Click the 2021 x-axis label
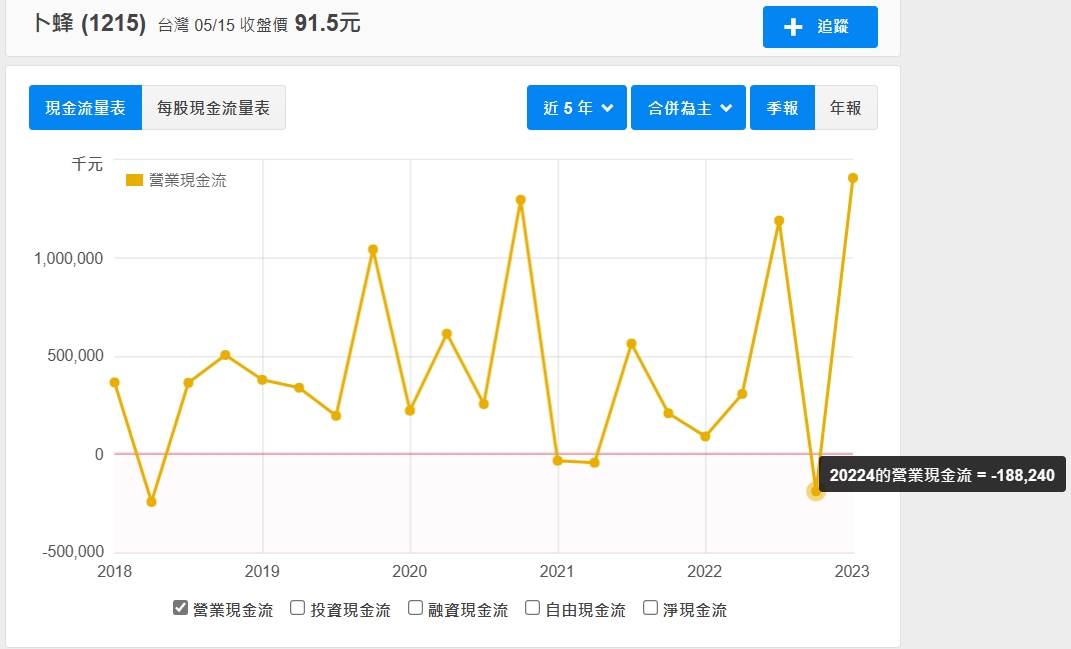 [x=557, y=572]
